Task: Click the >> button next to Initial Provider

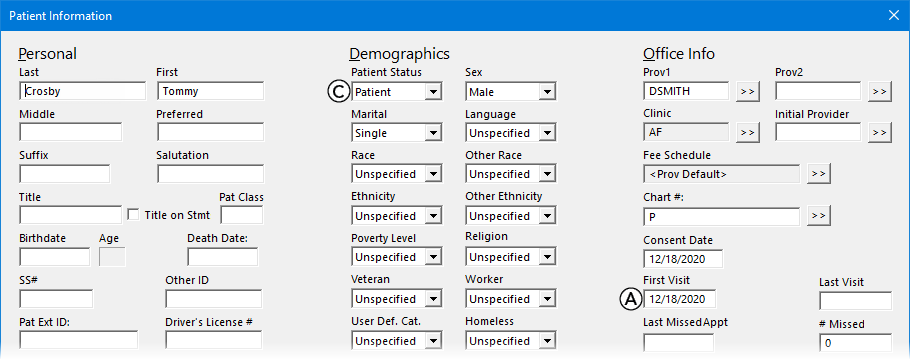Action: click(x=880, y=133)
